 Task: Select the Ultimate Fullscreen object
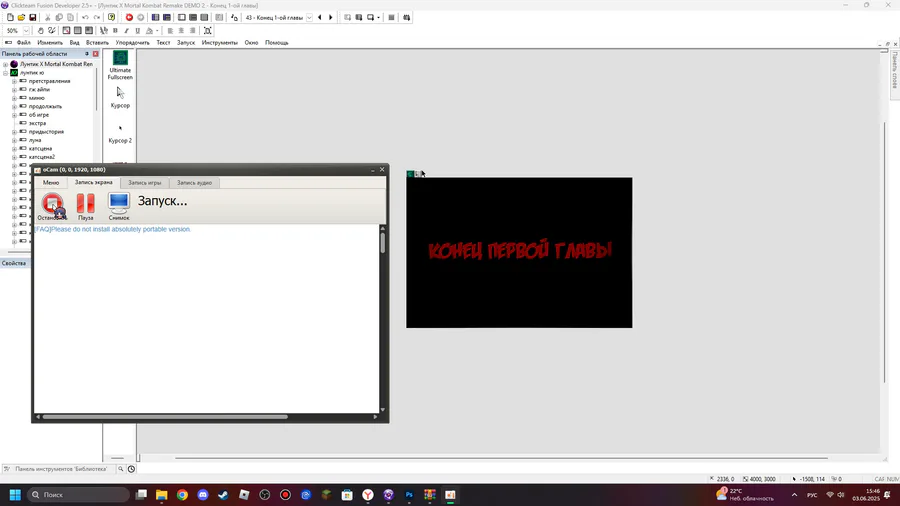pyautogui.click(x=120, y=65)
